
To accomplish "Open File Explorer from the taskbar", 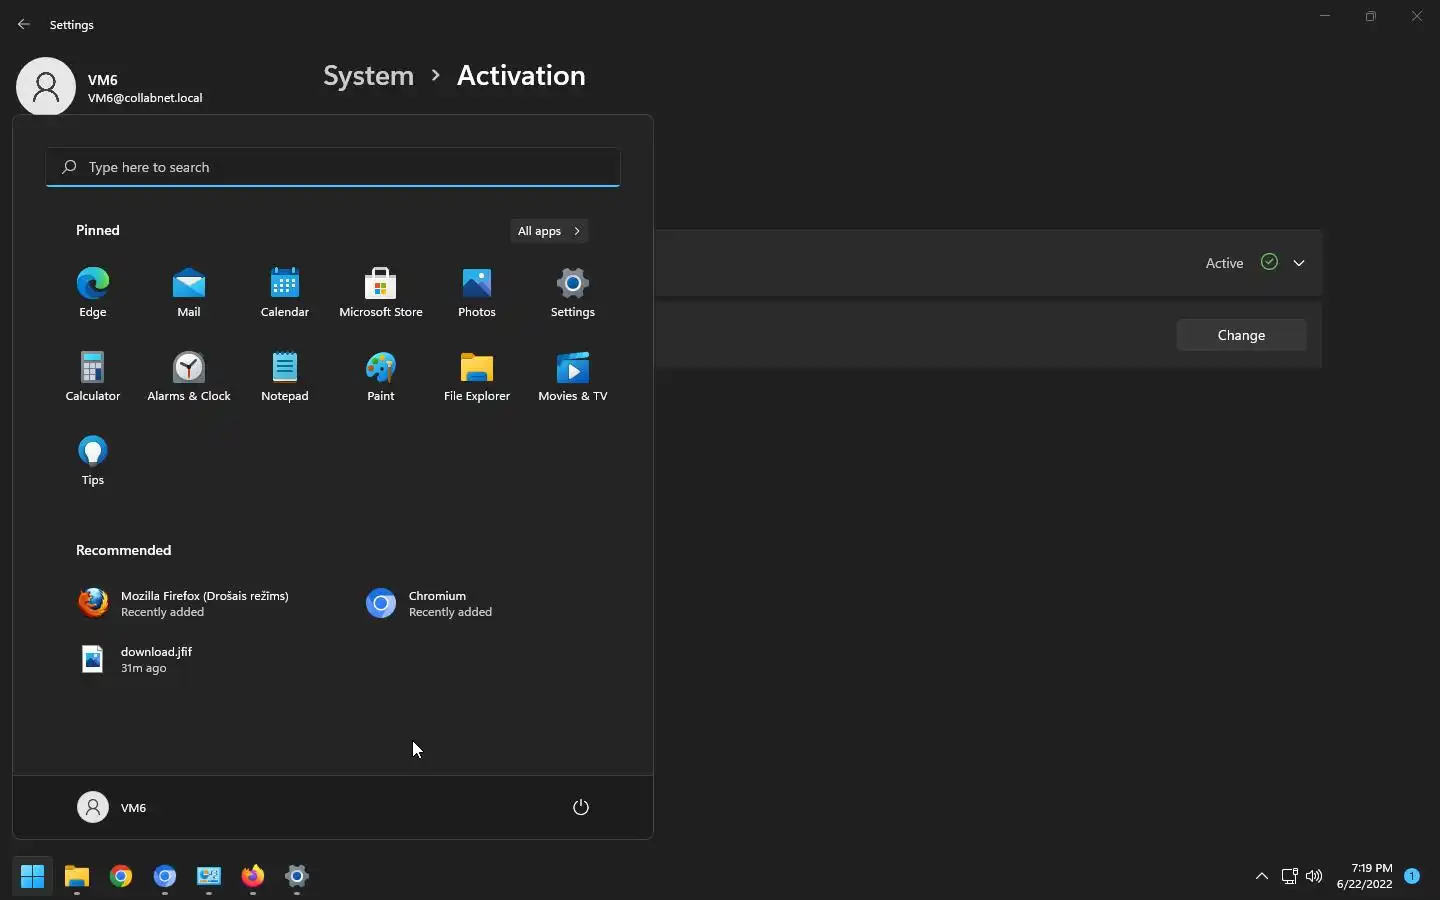I will (x=77, y=877).
